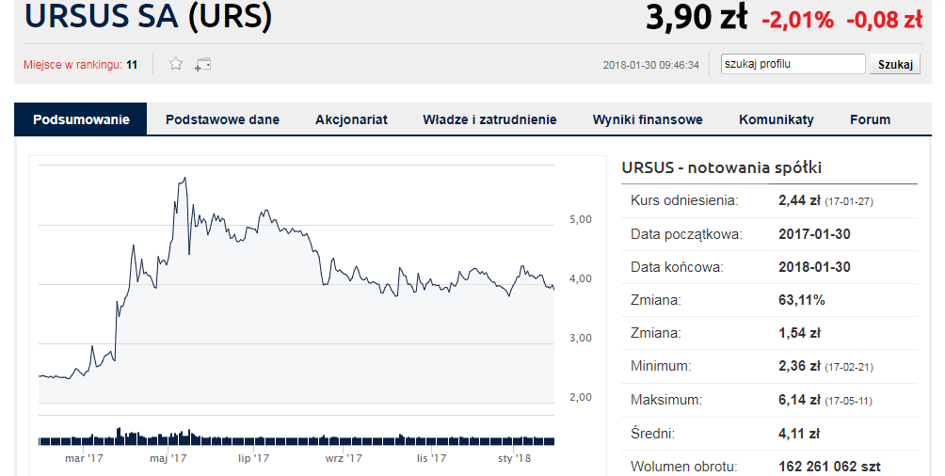Click the szukaj profilu search field
The width and height of the screenshot is (945, 476).
(x=793, y=64)
